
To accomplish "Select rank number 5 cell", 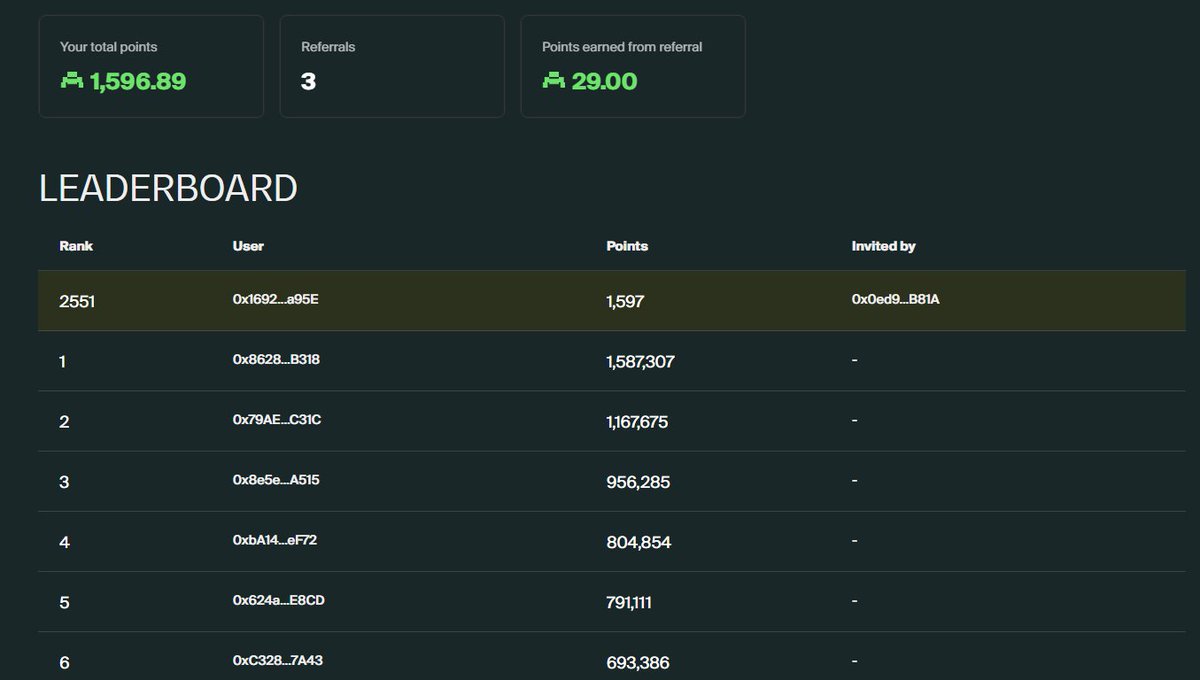I will click(x=64, y=602).
